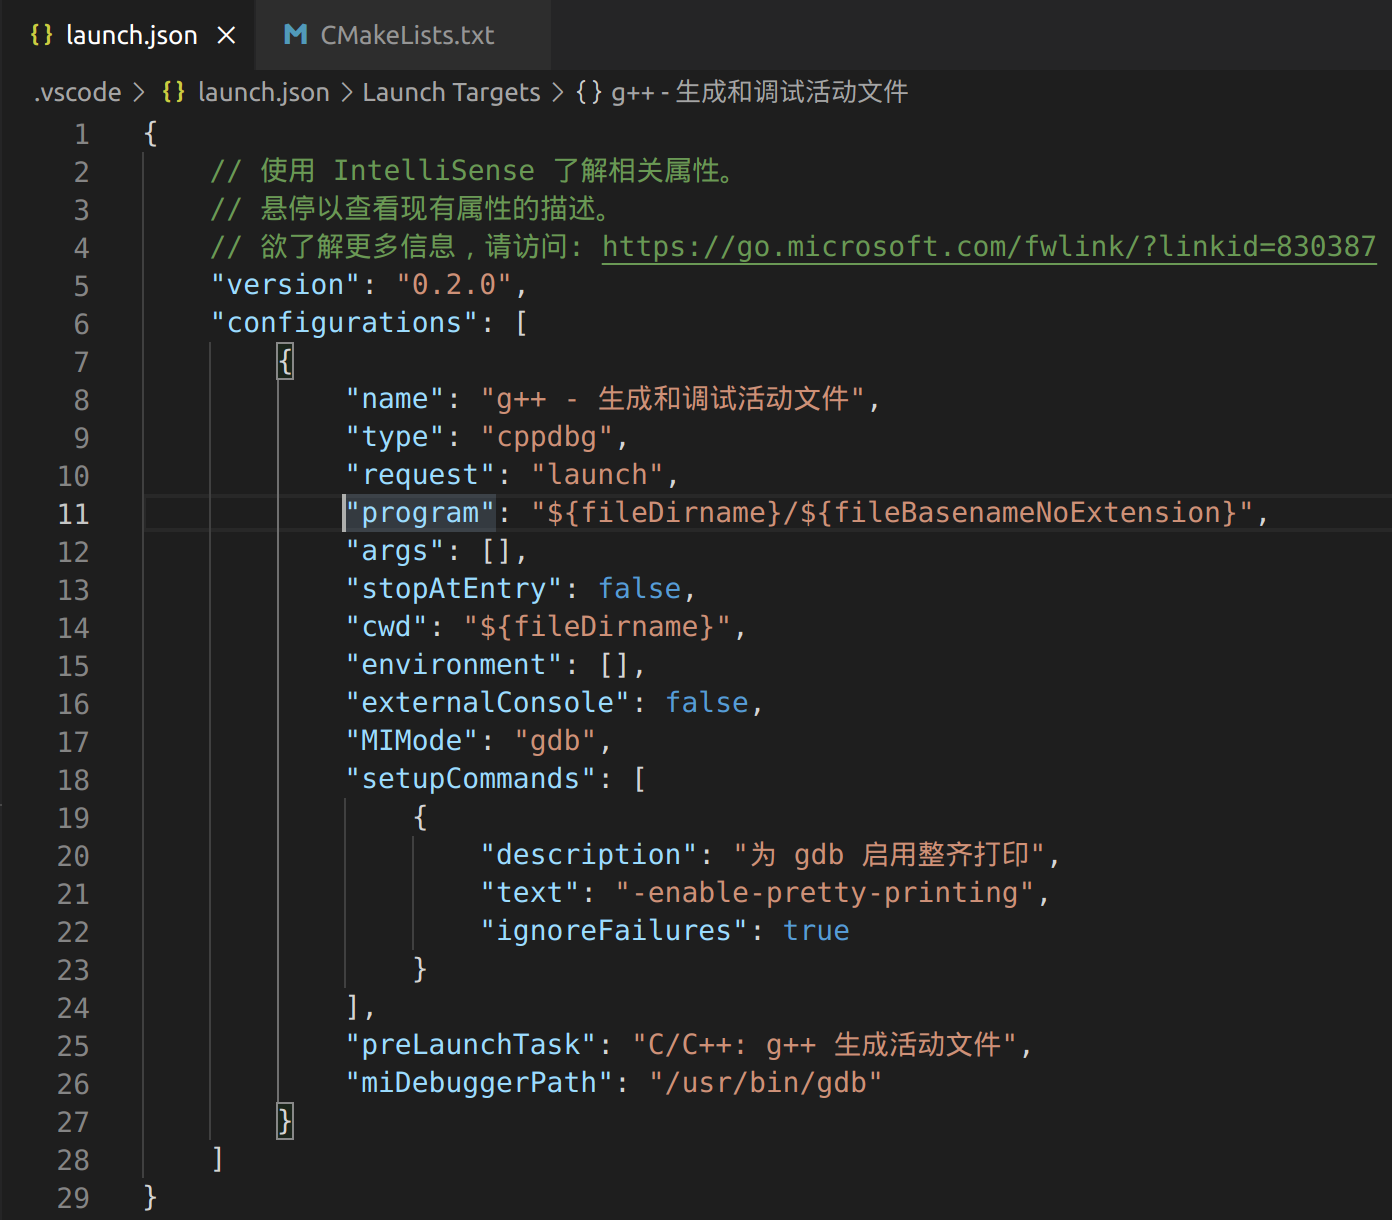Open the g++ 生成和调试活动文件 breadcrumb dropdown
This screenshot has height=1220, width=1392.
click(758, 92)
